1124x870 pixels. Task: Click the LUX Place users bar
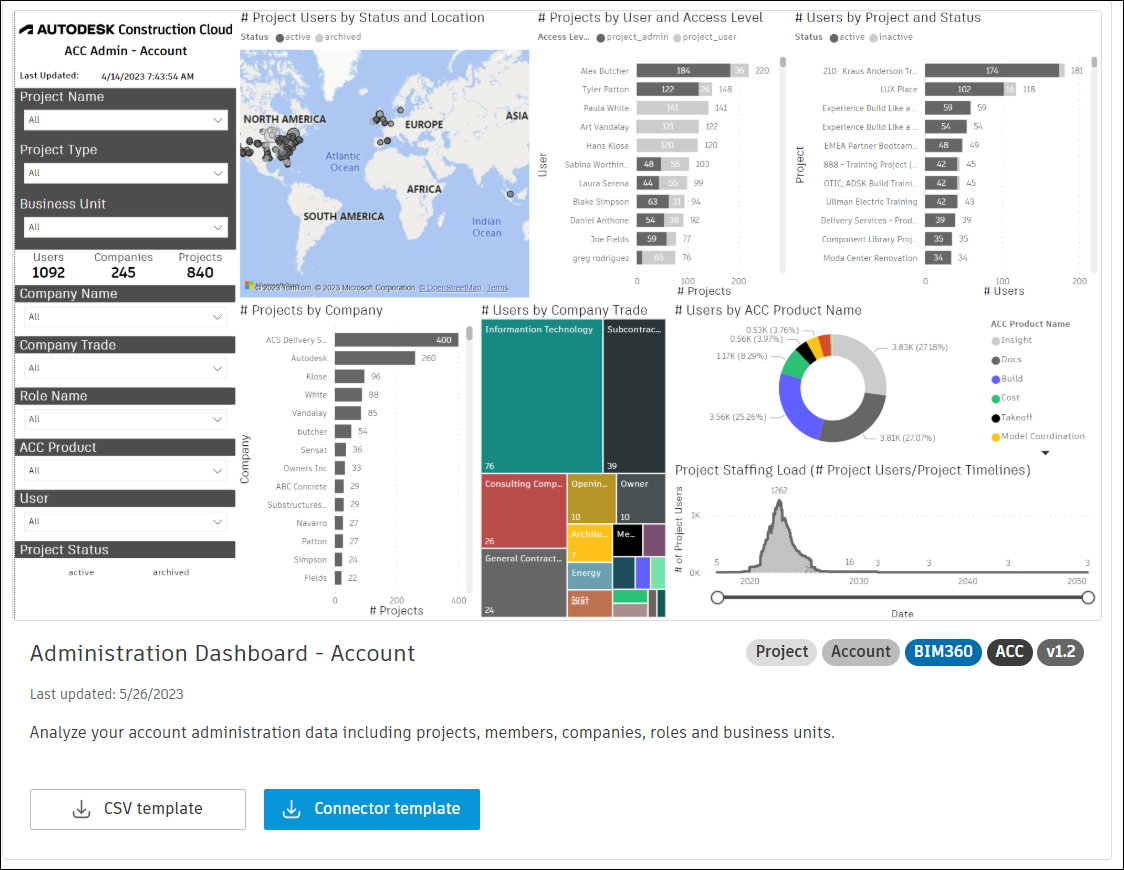point(971,89)
